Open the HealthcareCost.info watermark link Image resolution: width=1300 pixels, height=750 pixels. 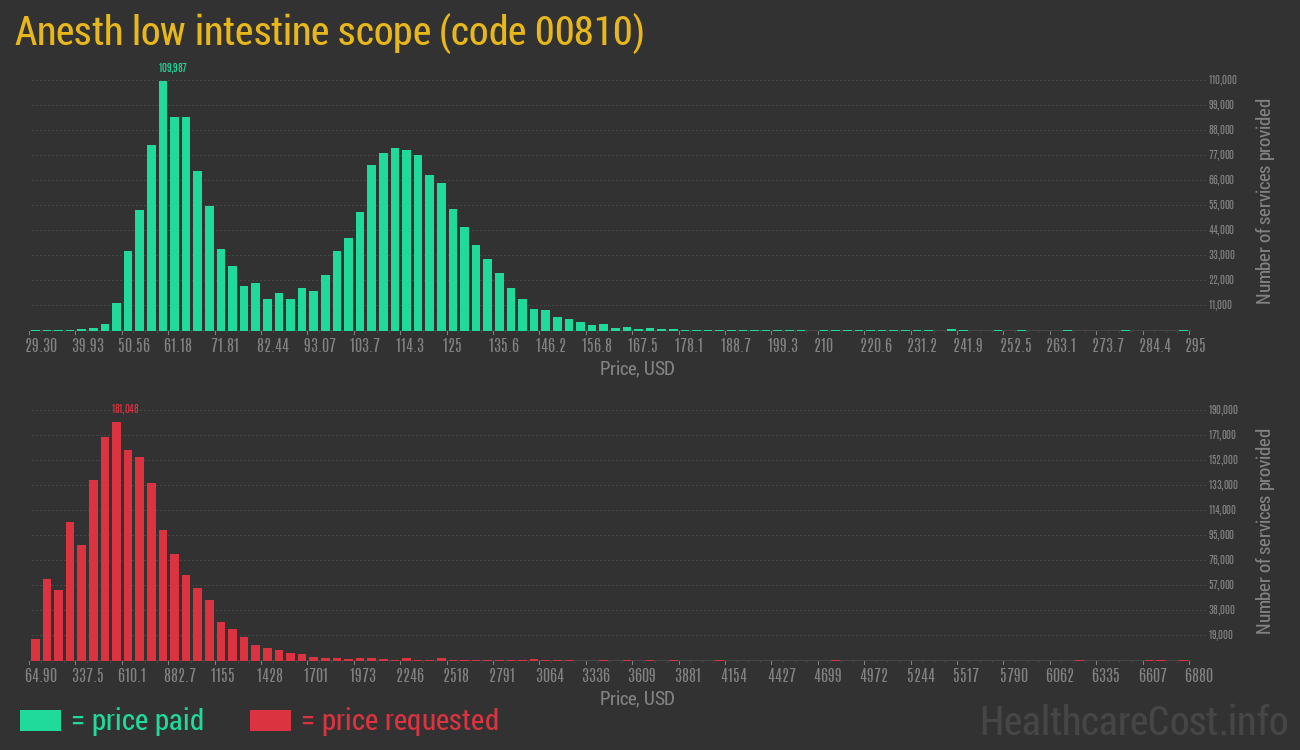point(1133,720)
